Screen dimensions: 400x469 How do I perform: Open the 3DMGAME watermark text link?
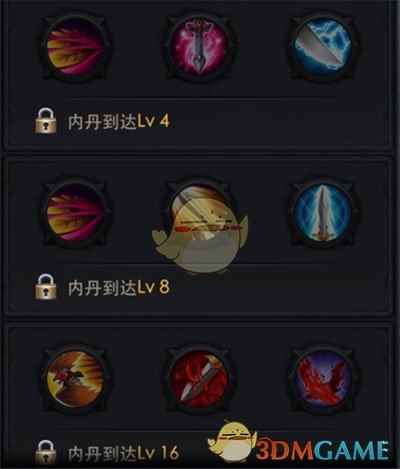coord(323,450)
